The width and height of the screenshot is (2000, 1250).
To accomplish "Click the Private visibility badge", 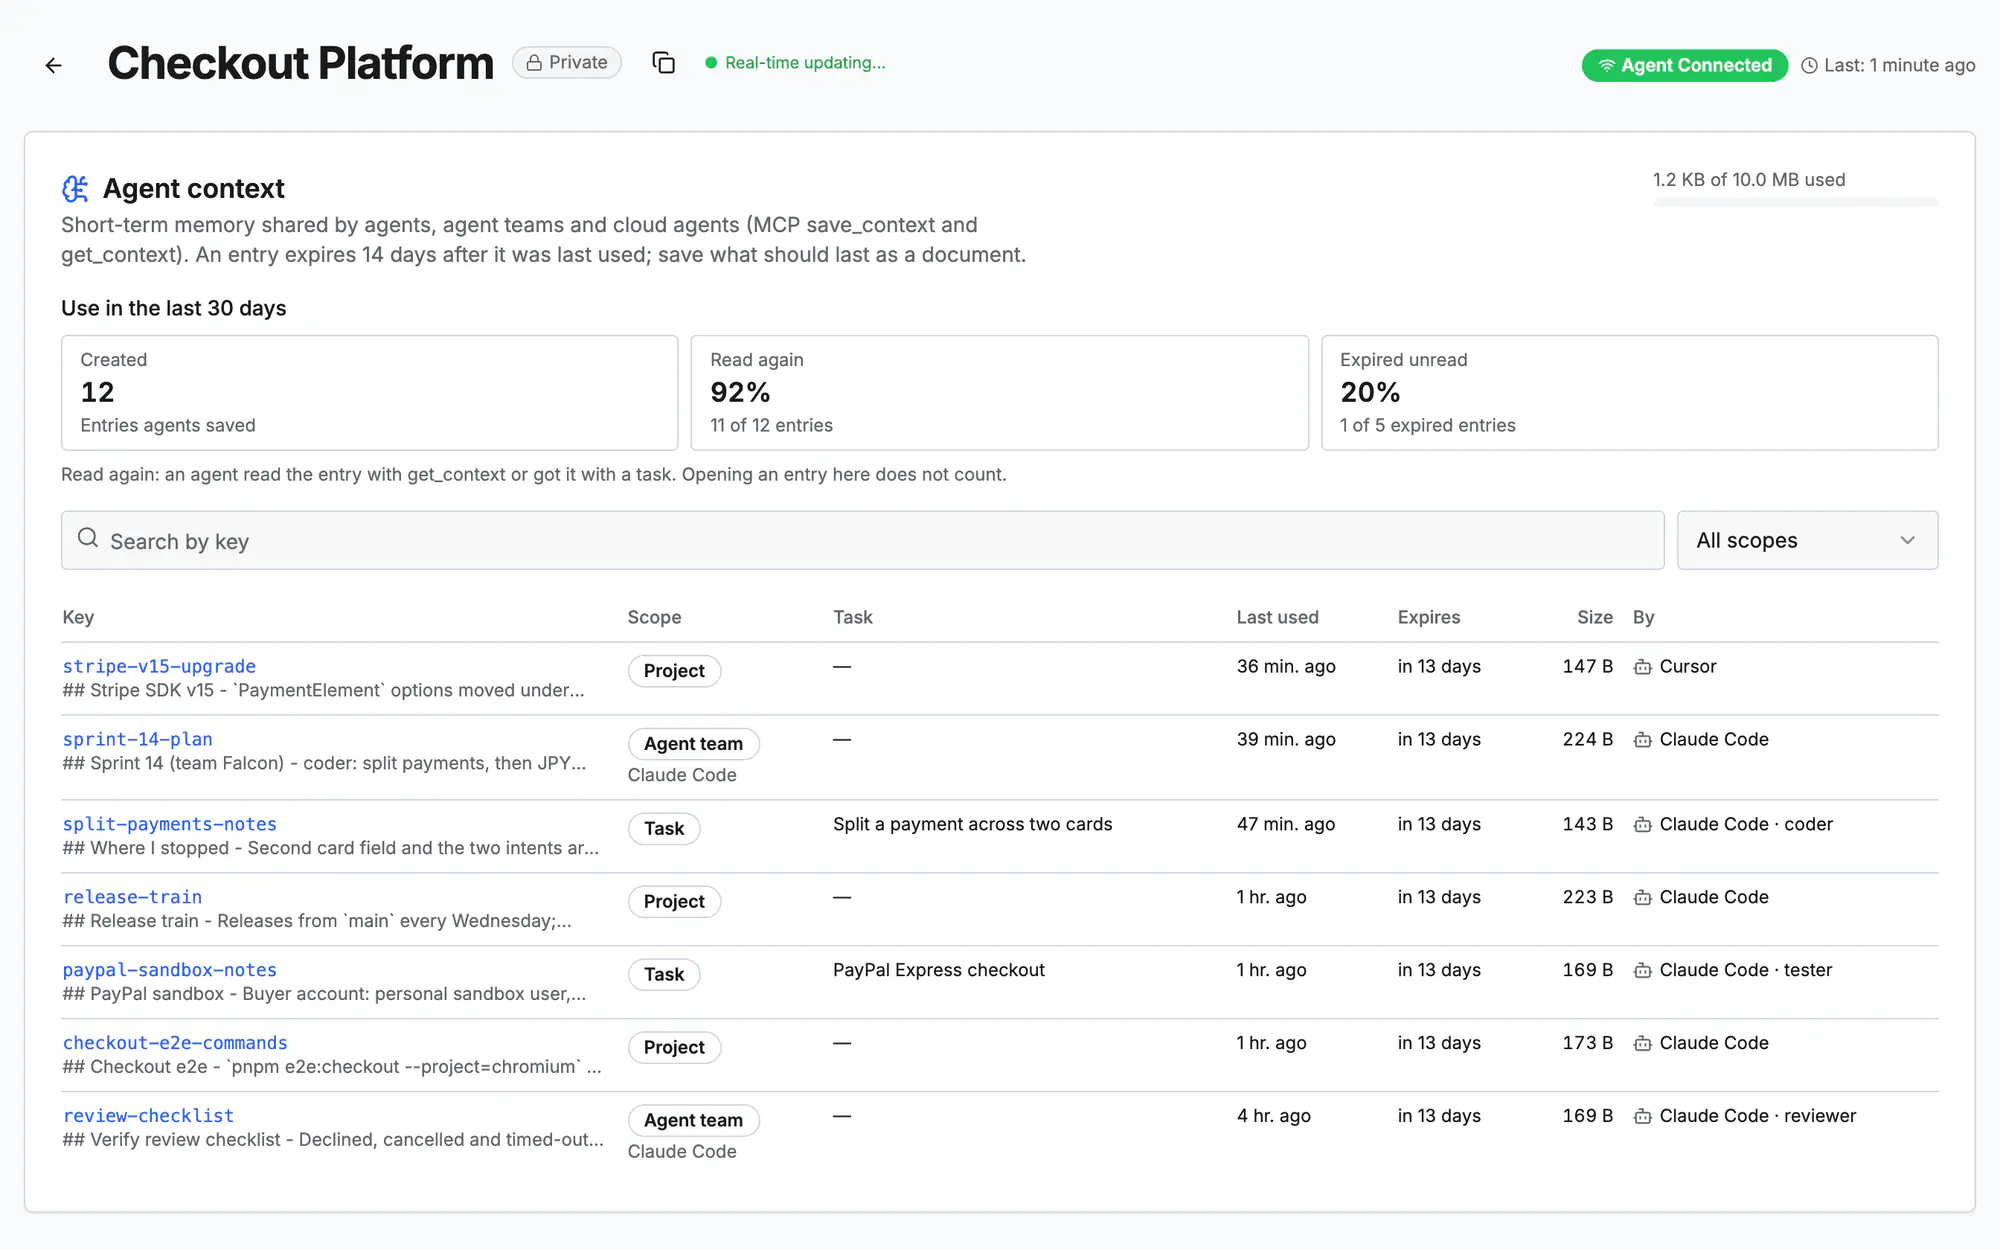I will click(567, 63).
